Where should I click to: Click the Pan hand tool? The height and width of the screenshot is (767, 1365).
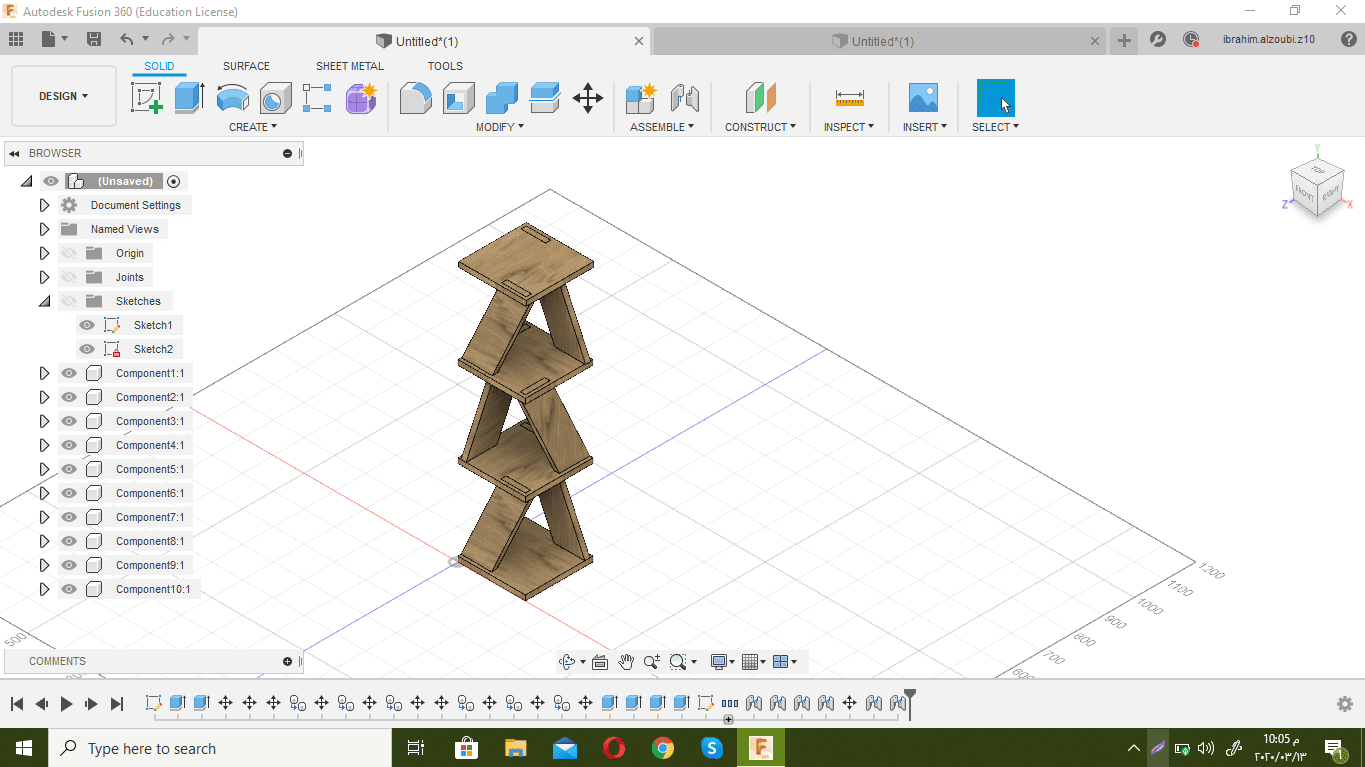(626, 662)
